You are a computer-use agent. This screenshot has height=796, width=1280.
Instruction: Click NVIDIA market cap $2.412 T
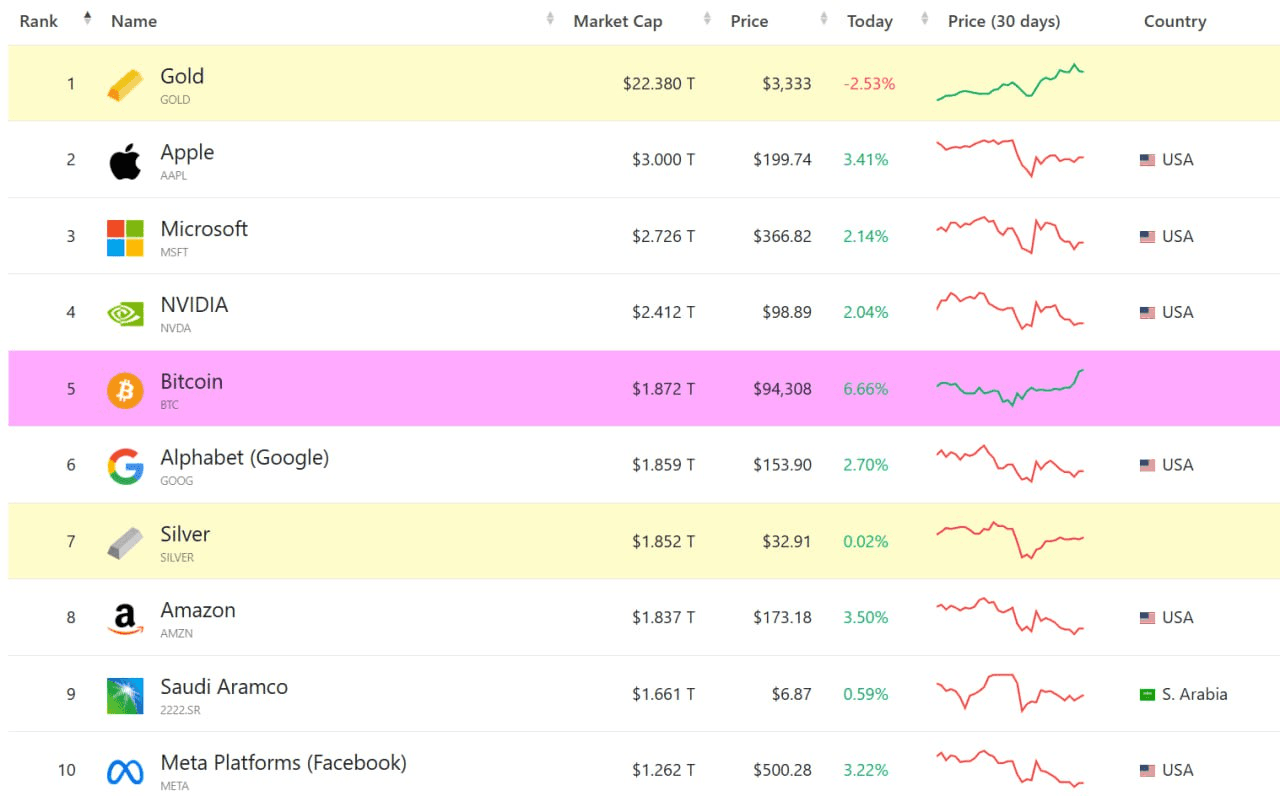click(663, 313)
